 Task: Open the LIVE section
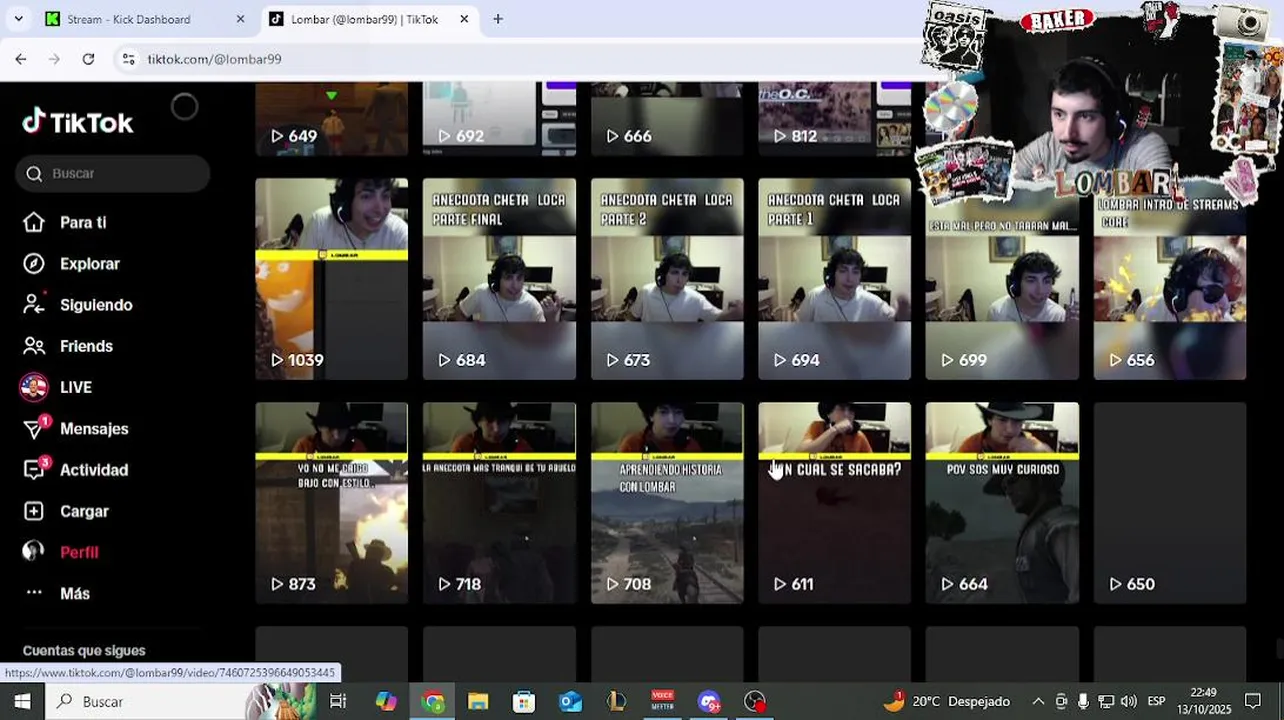coord(76,387)
